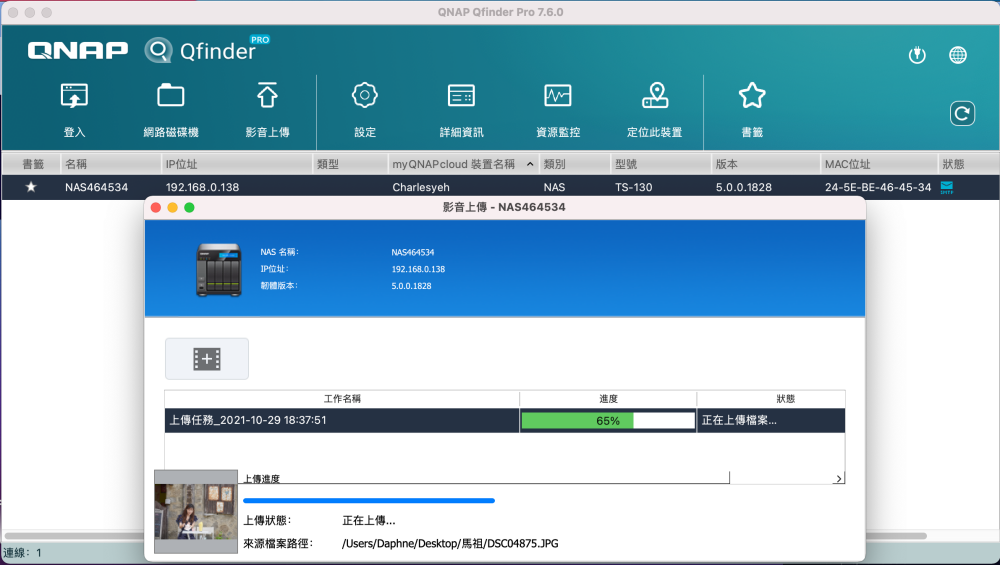
Task: Open 詳細資訊 details icon
Action: [x=461, y=97]
